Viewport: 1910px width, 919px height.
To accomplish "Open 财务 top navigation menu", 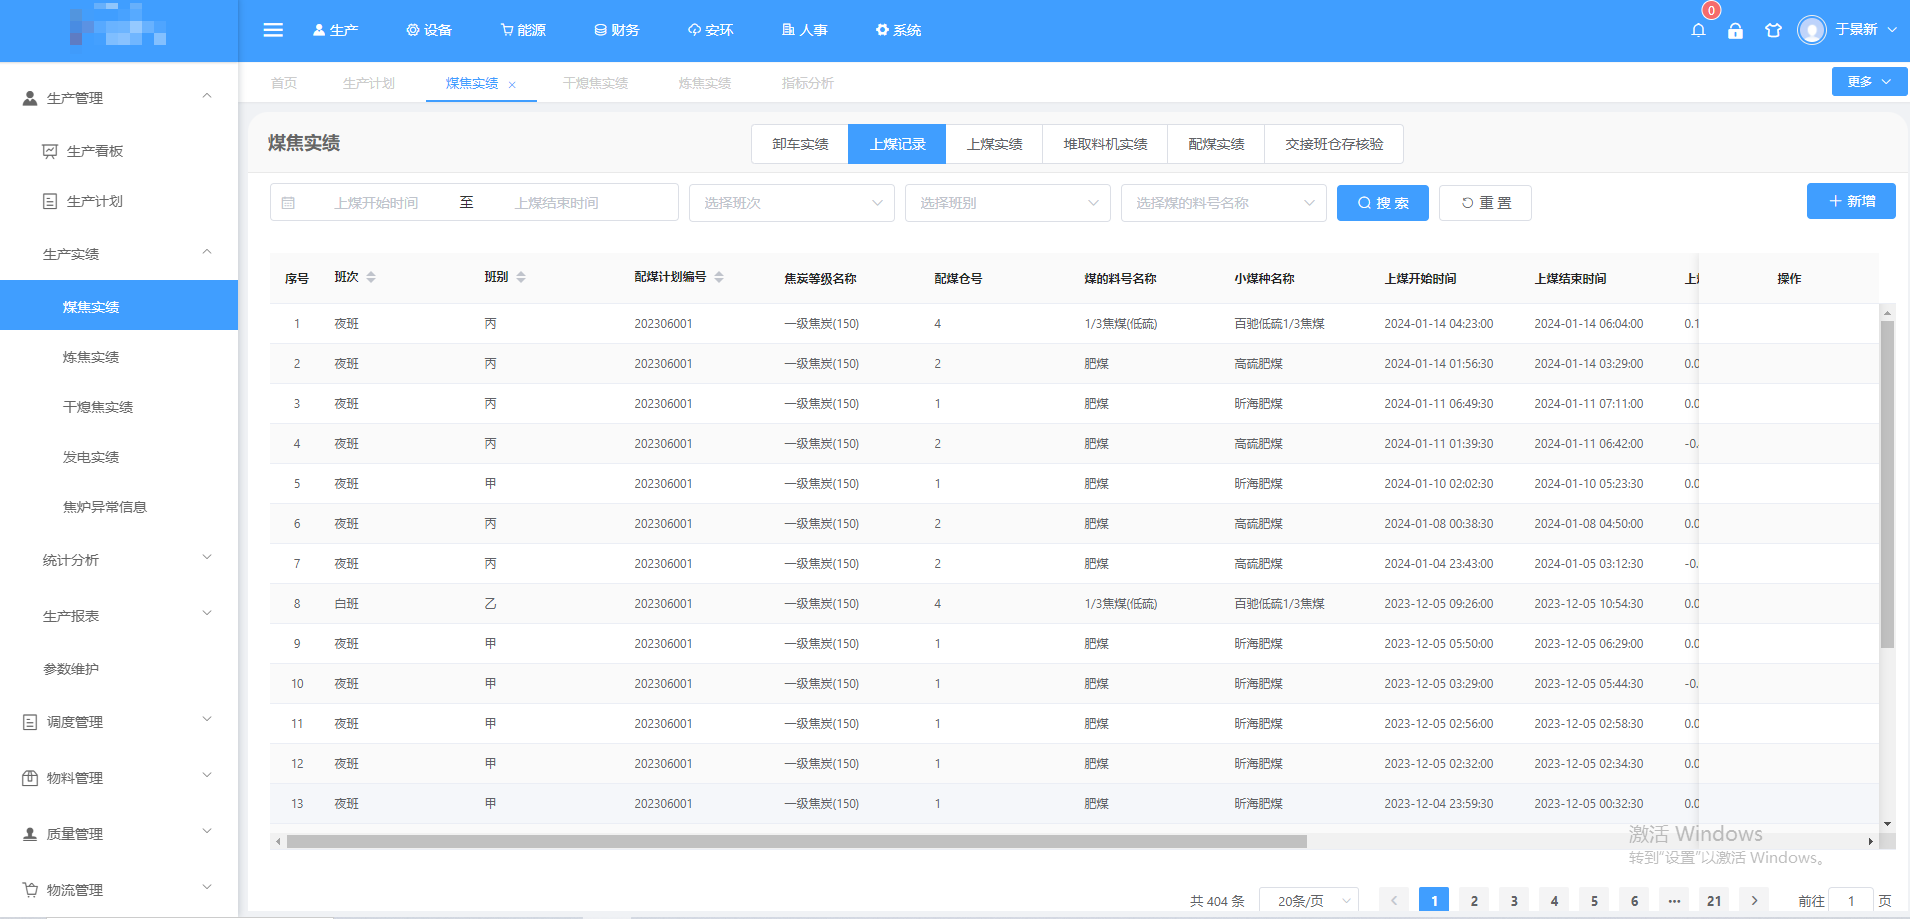I will point(616,30).
